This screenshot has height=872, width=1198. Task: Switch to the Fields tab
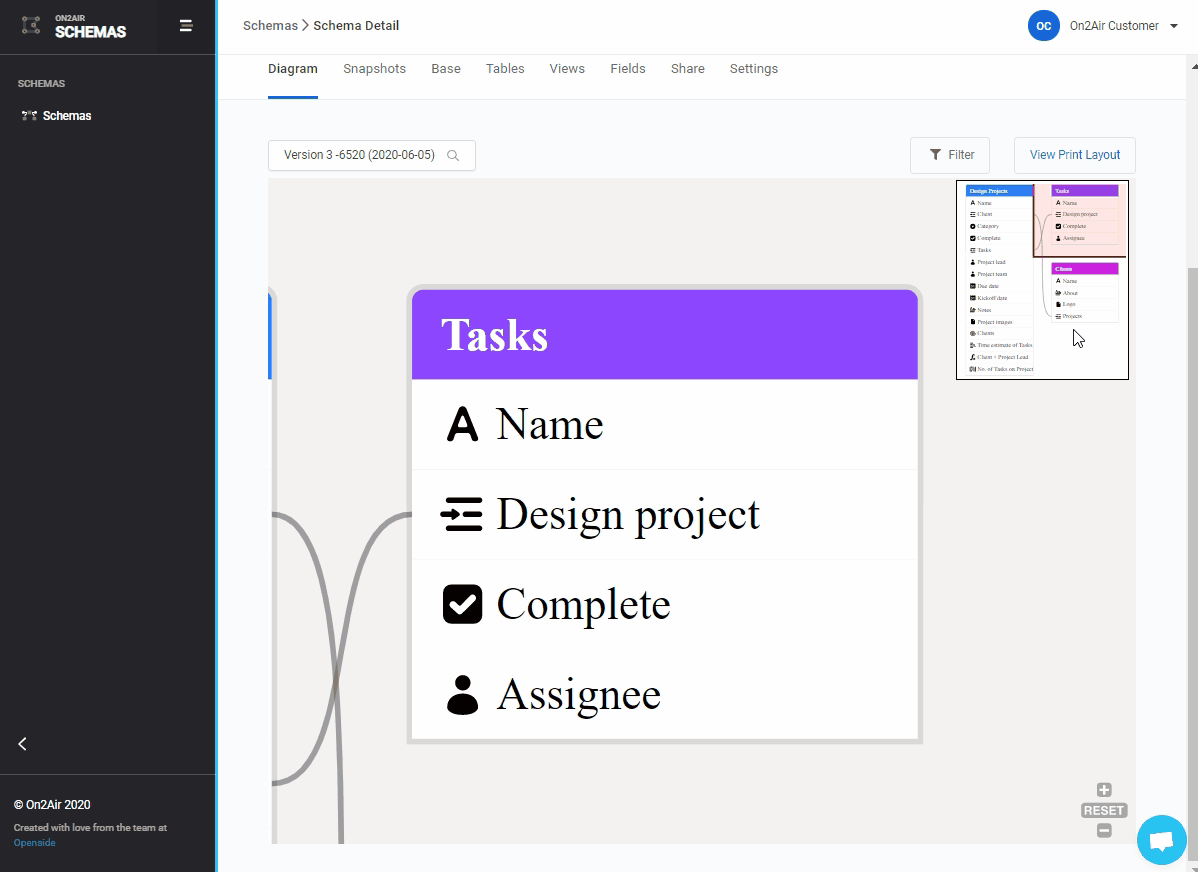627,69
